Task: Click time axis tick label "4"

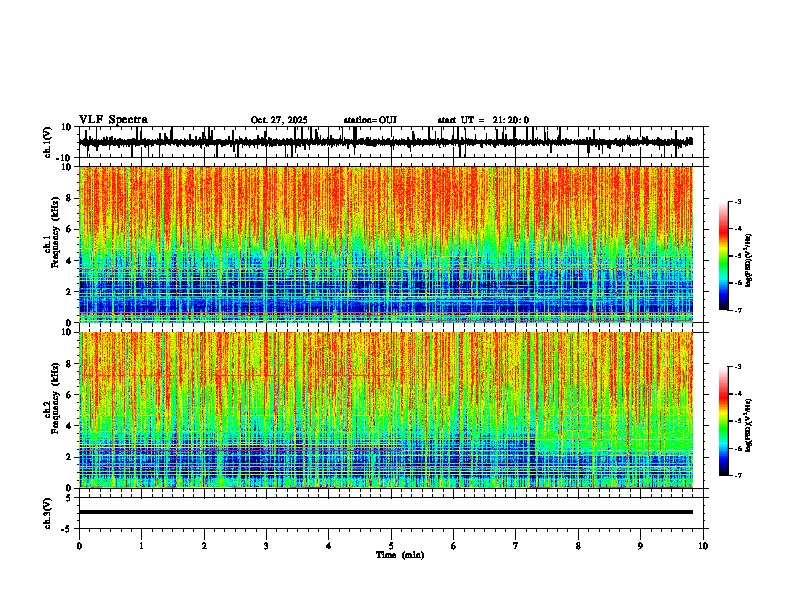Action: click(328, 546)
